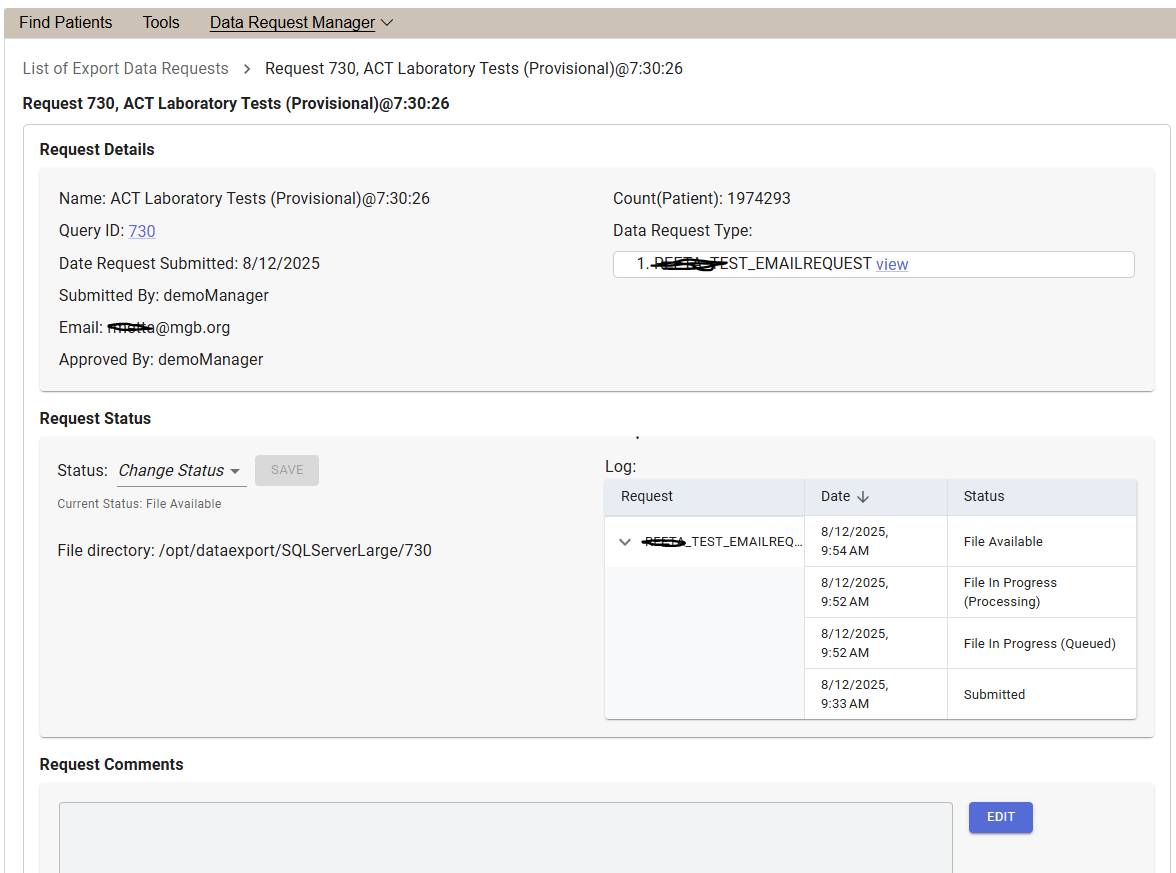Select the File Available log entry
Image resolution: width=1176 pixels, height=873 pixels.
[1003, 541]
